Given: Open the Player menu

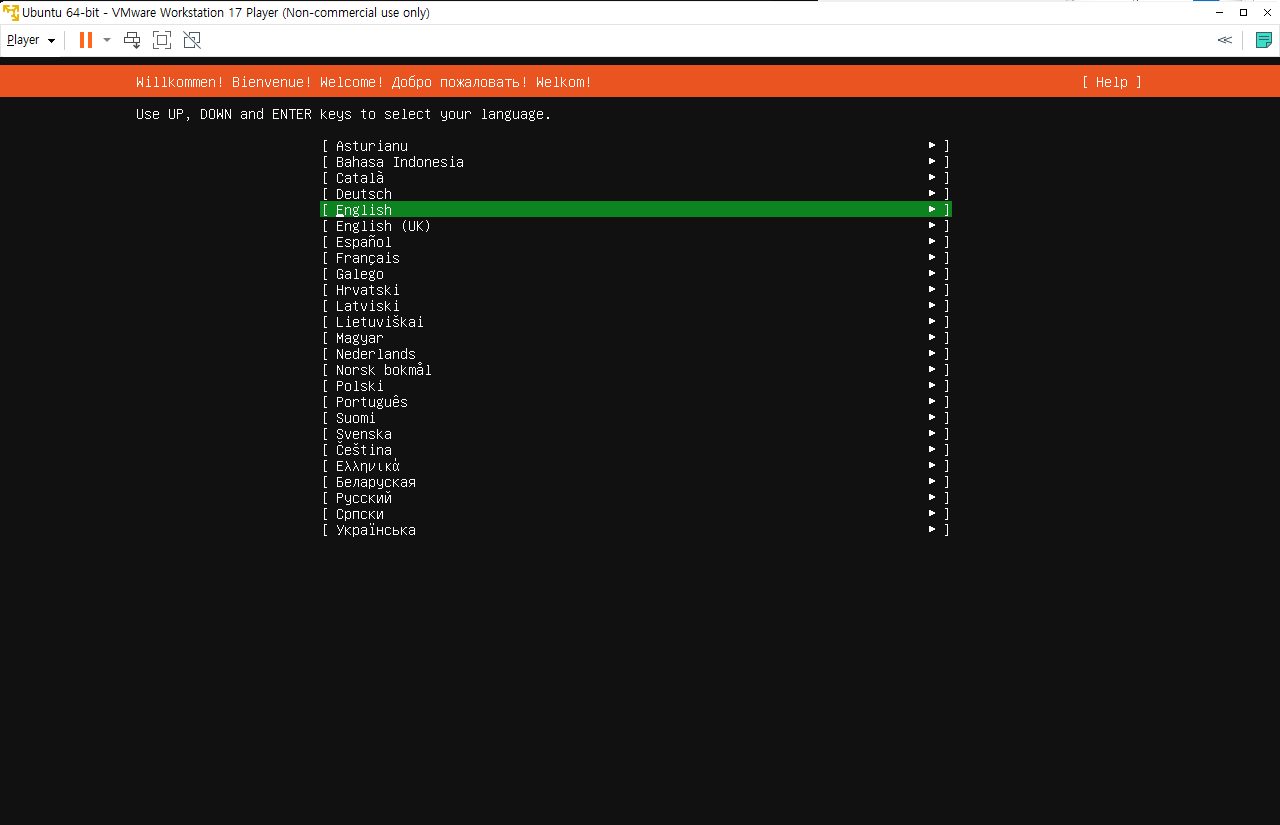Looking at the screenshot, I should [x=31, y=40].
